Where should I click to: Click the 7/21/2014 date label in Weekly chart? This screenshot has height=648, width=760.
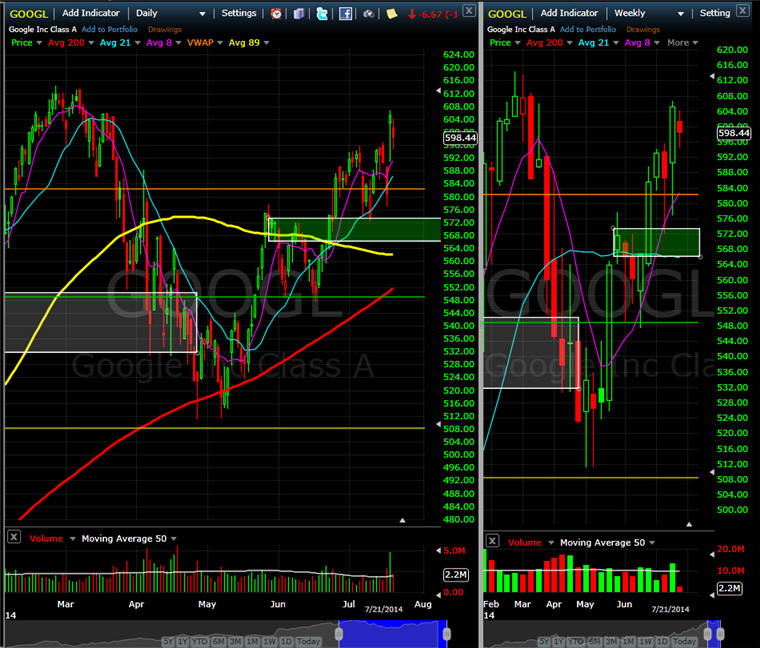tap(670, 609)
